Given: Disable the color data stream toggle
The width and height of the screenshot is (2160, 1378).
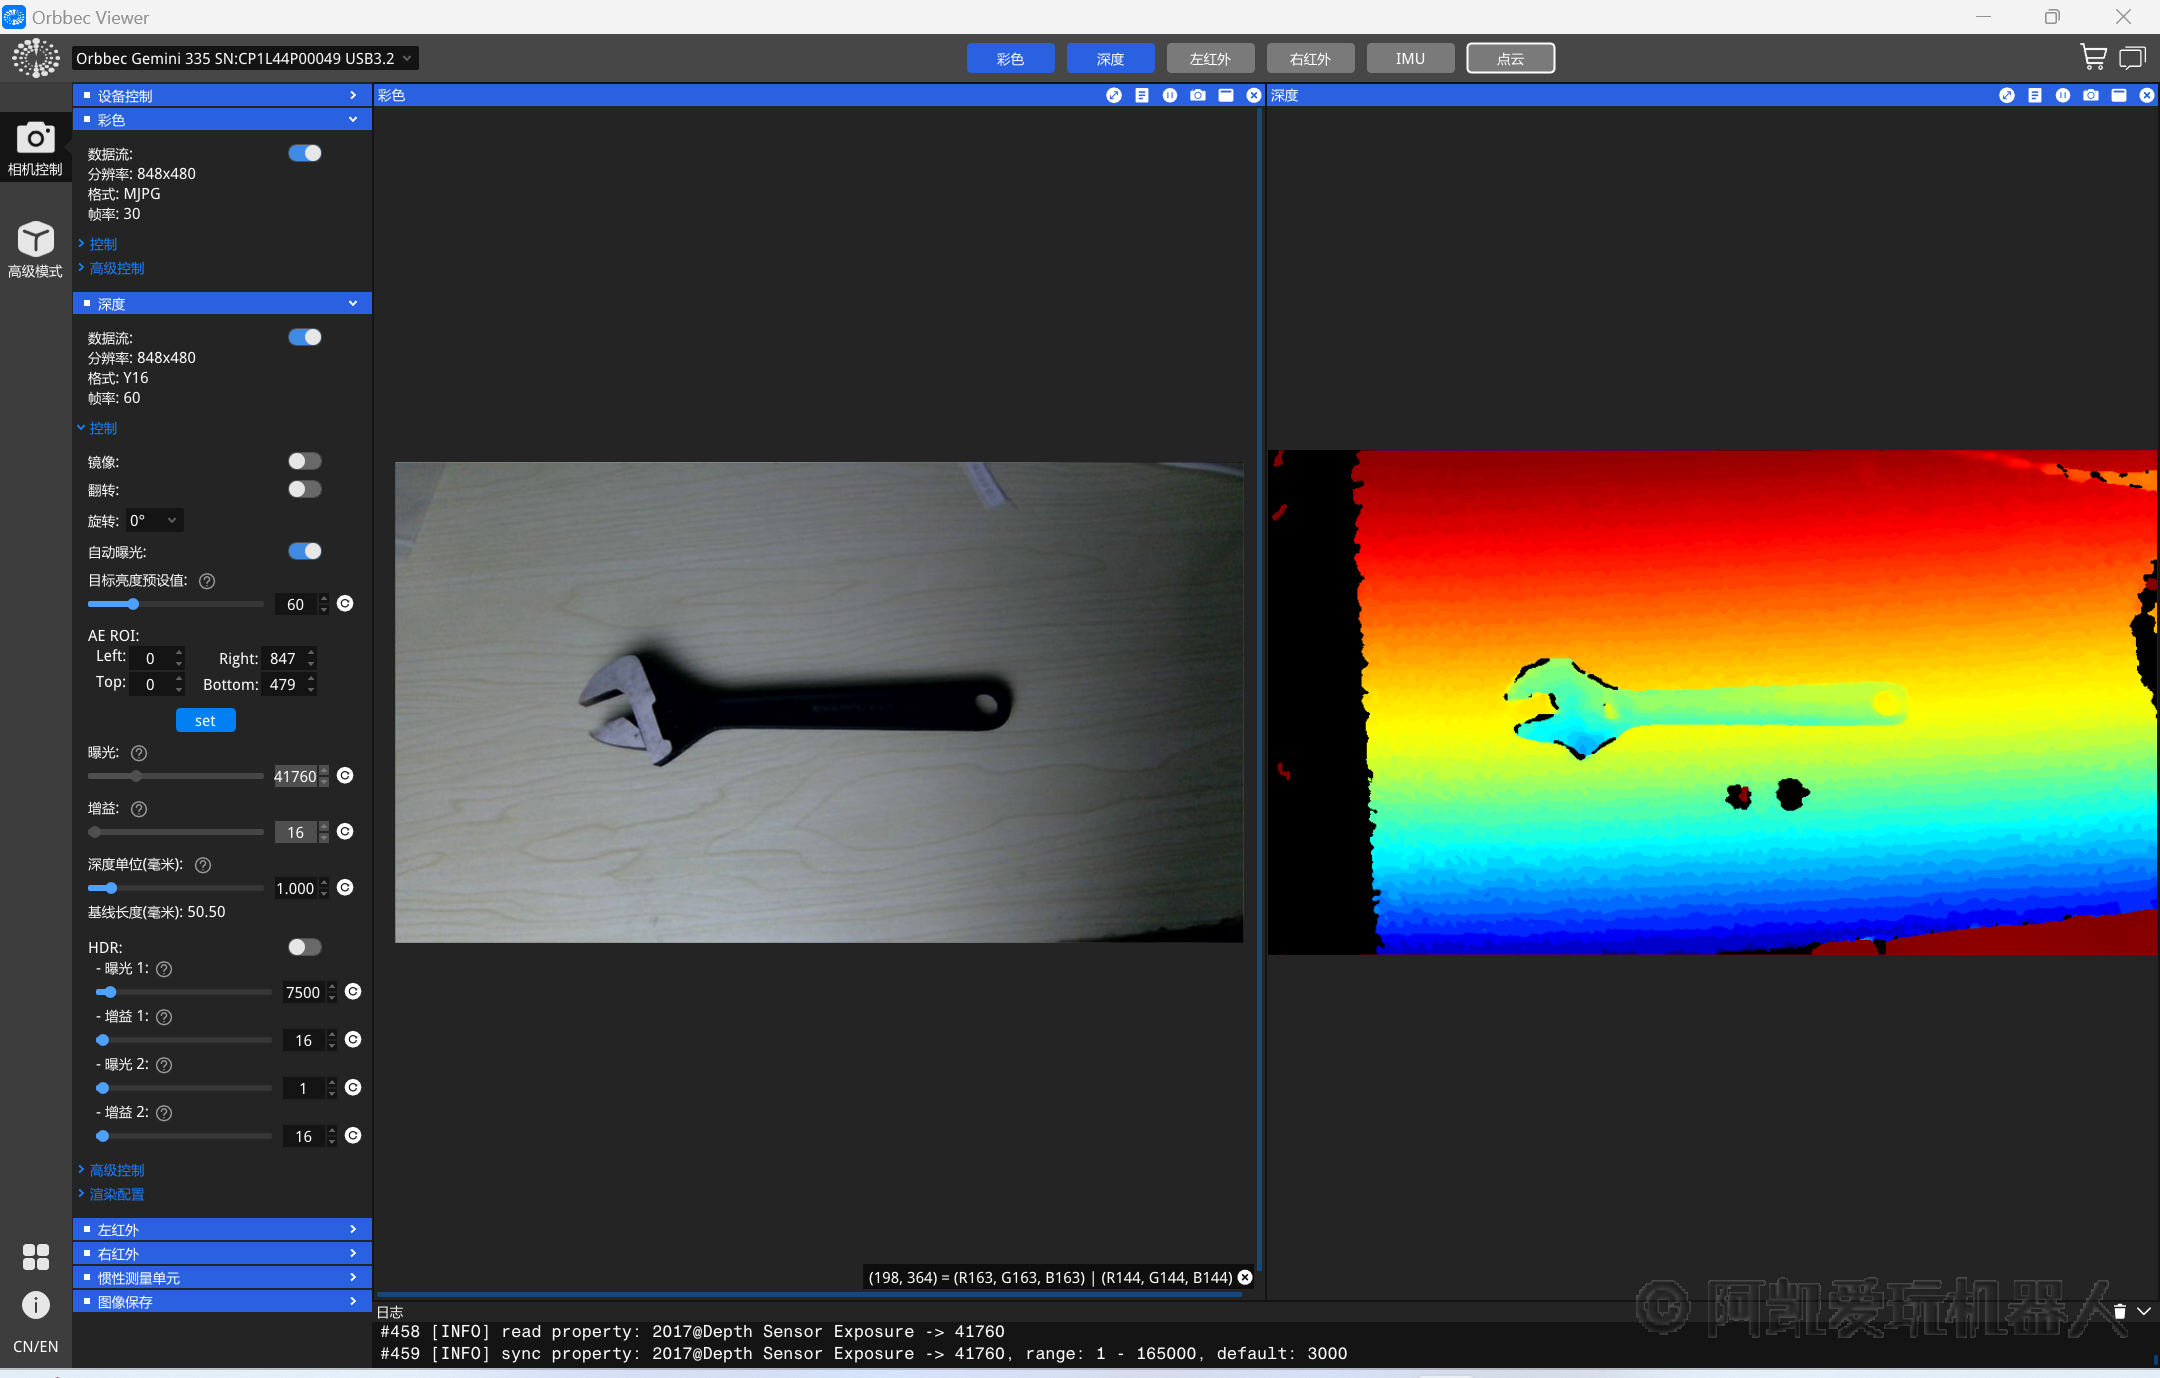Looking at the screenshot, I should pos(304,153).
